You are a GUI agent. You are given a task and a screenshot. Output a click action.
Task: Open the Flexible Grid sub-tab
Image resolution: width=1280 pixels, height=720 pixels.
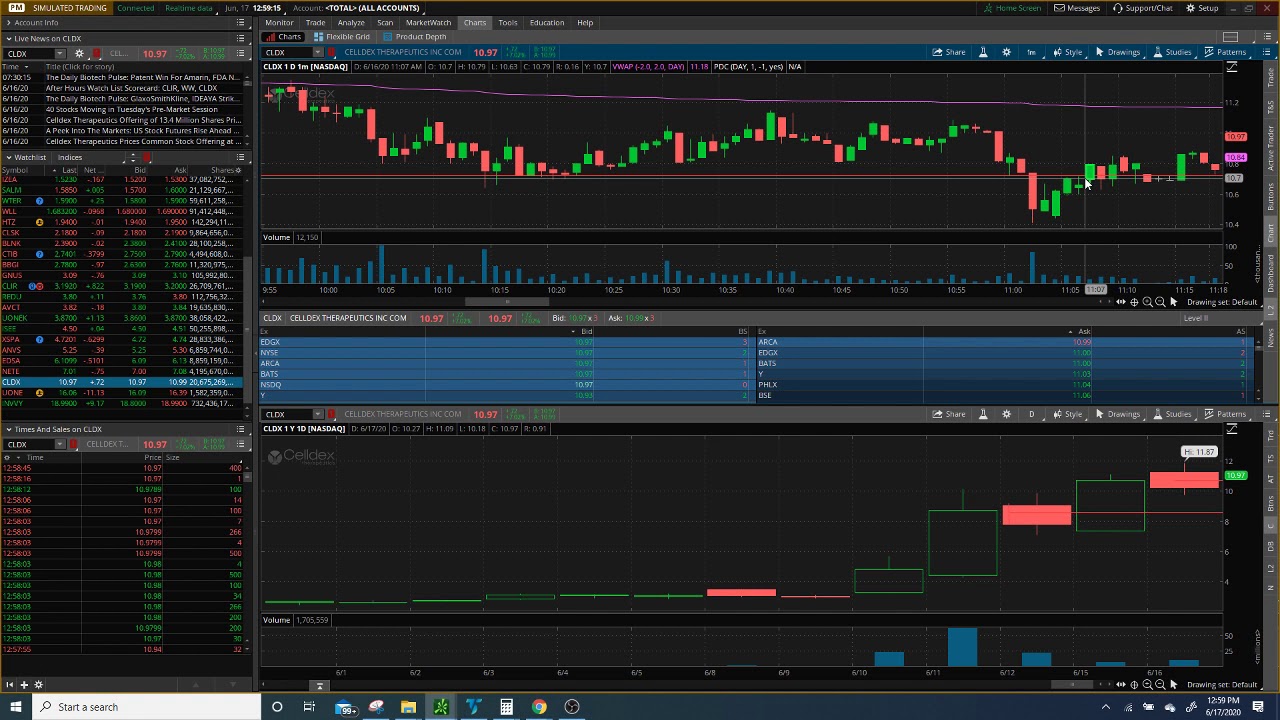click(342, 37)
